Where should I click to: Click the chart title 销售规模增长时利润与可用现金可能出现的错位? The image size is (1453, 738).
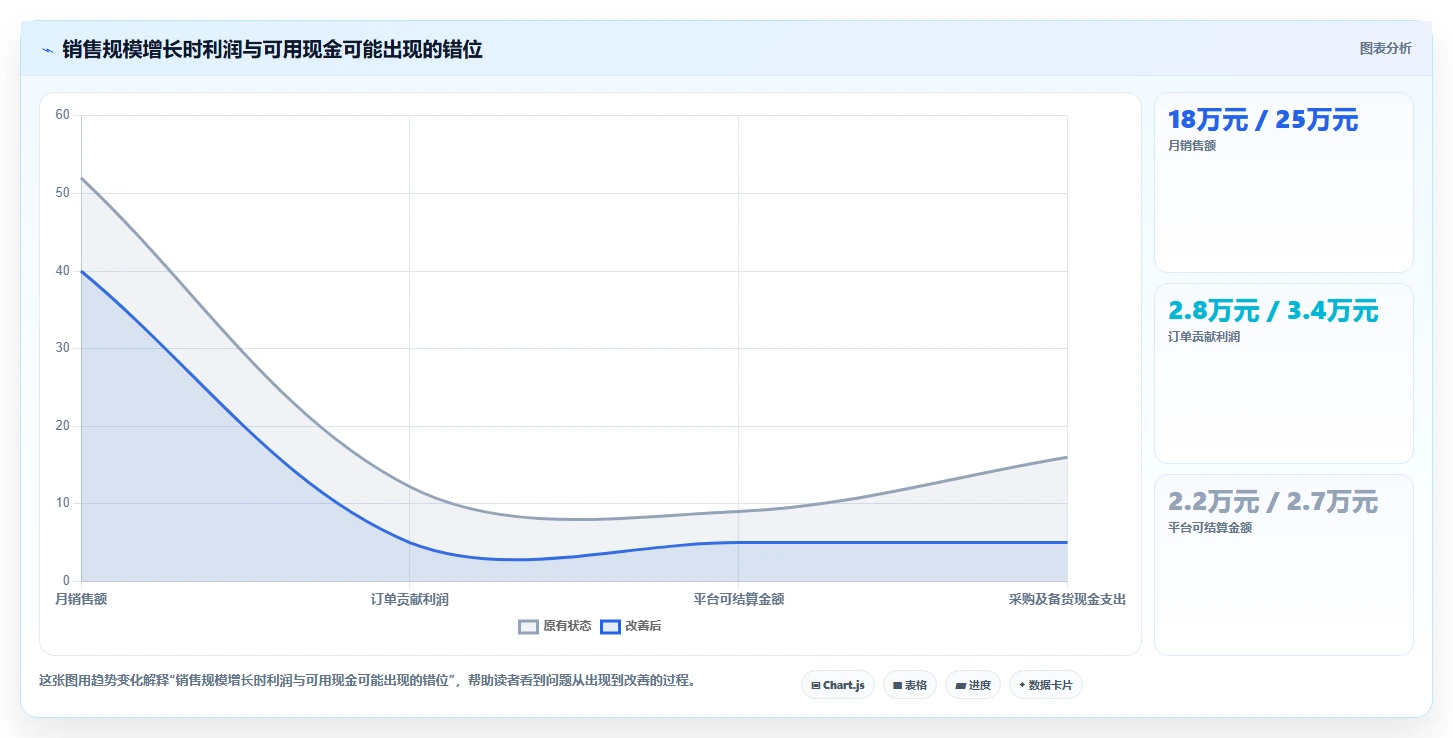click(272, 50)
